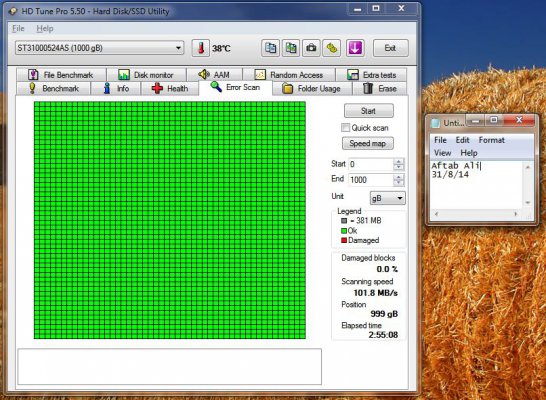Enable the Quick scan checkbox

(x=345, y=128)
